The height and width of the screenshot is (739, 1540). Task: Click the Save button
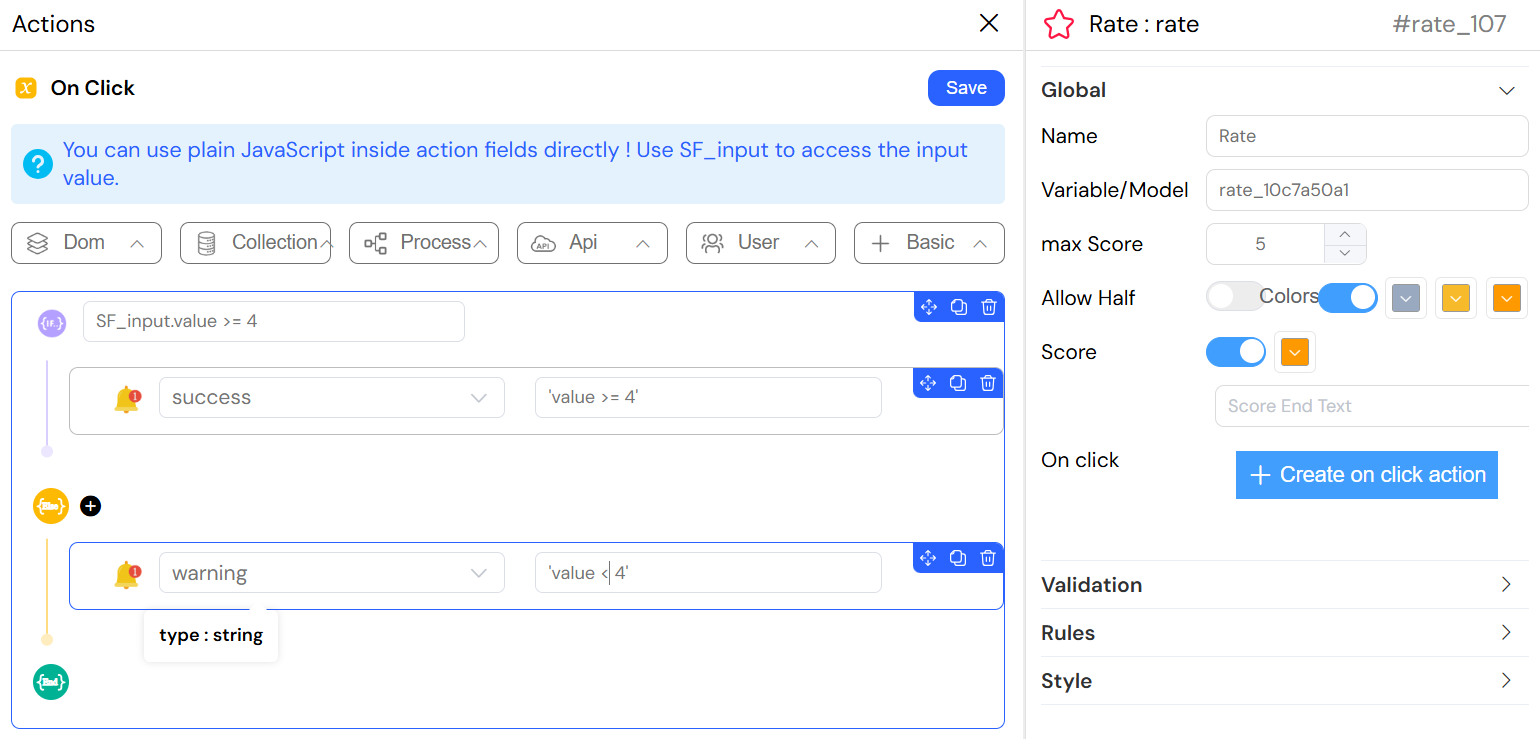(965, 88)
